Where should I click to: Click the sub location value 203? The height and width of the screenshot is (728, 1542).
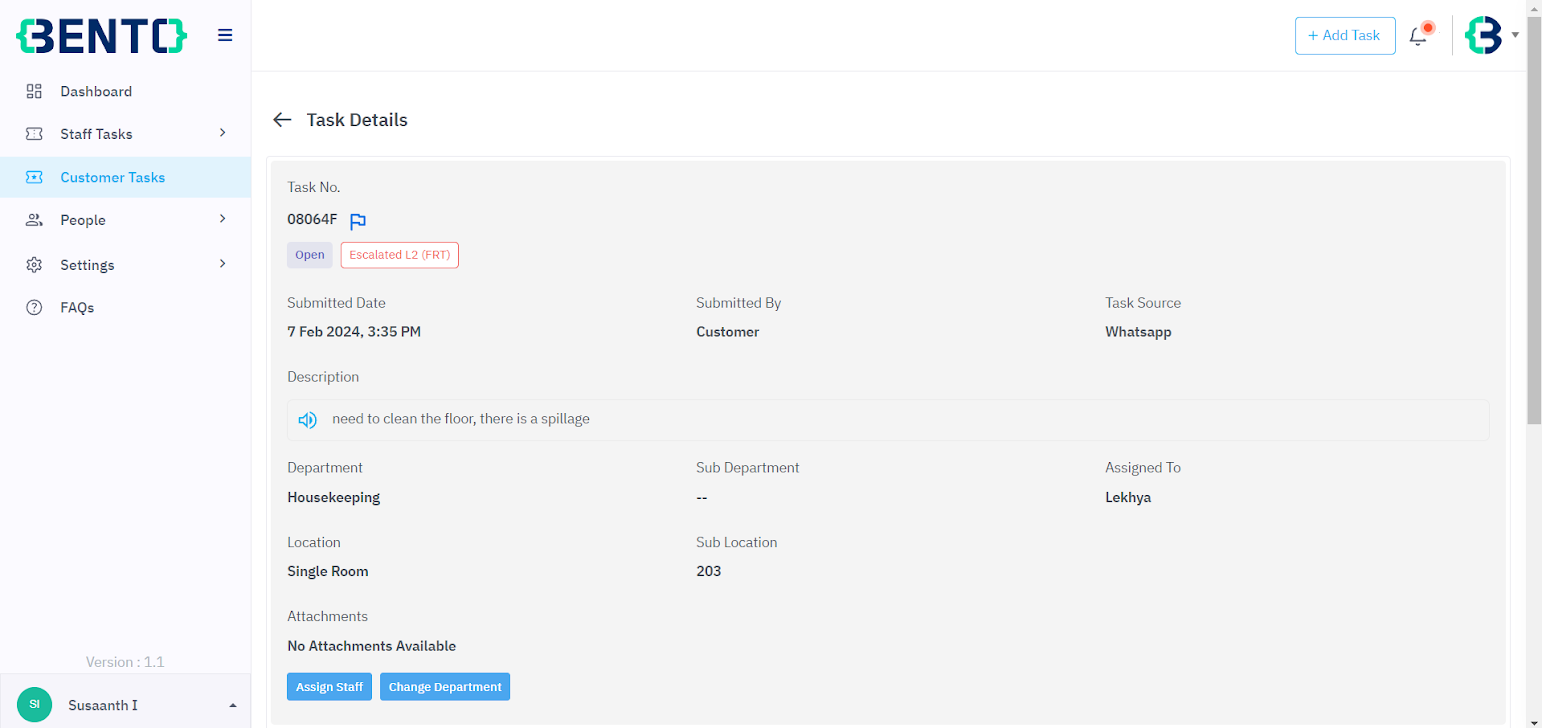709,572
